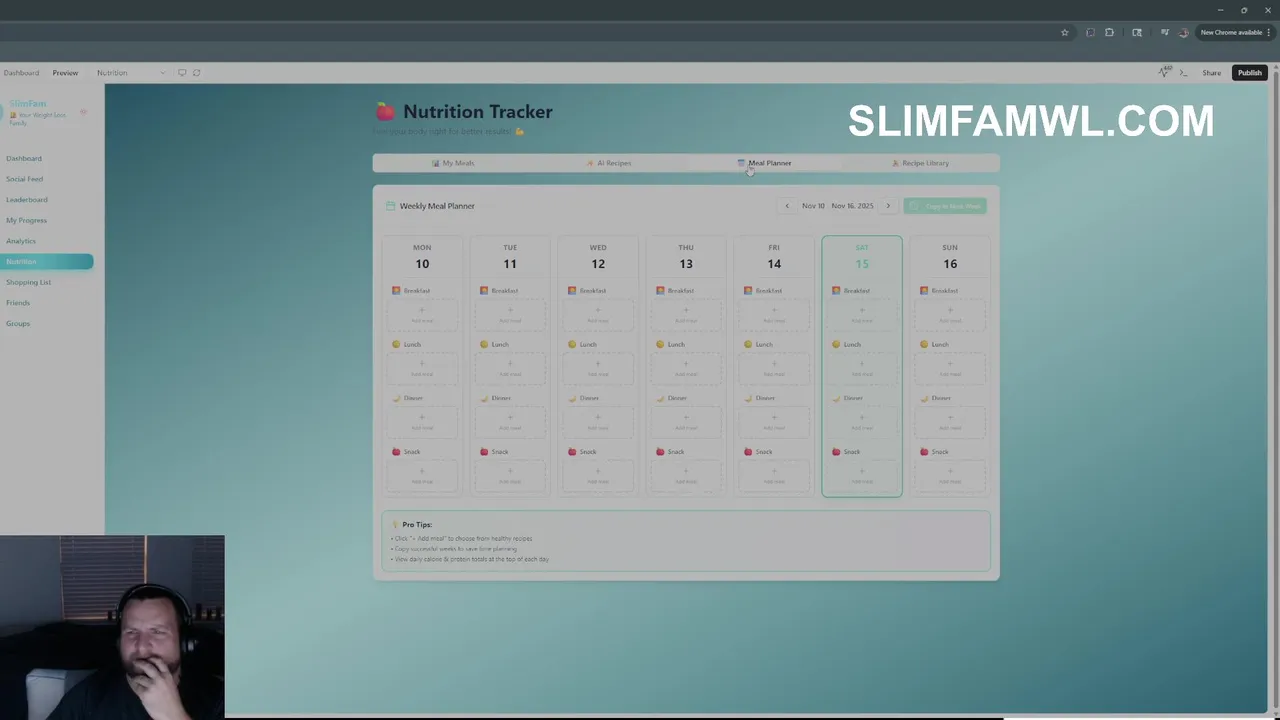Select the highlighted SAT 15 day header
Viewport: 1280px width, 720px height.
(862, 257)
